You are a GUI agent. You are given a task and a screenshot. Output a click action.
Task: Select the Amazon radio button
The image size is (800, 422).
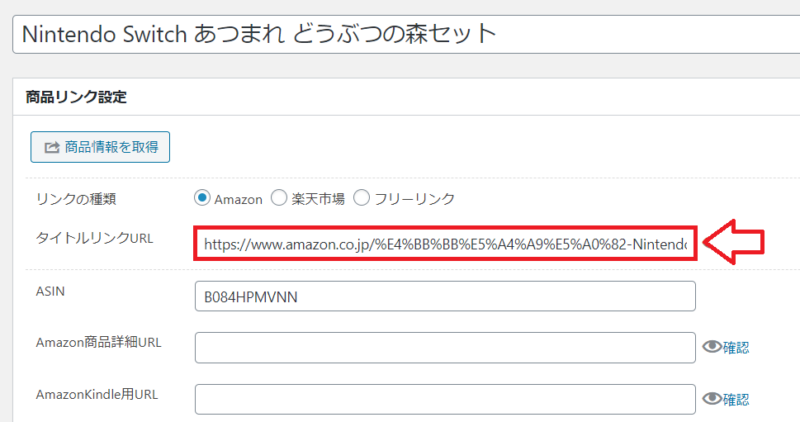(x=202, y=198)
